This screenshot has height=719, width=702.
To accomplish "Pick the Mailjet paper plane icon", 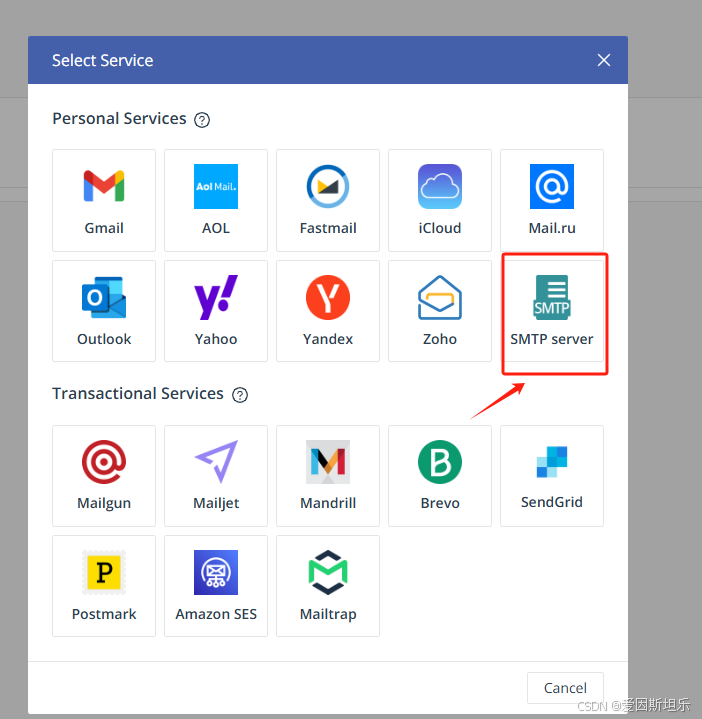I will click(216, 462).
